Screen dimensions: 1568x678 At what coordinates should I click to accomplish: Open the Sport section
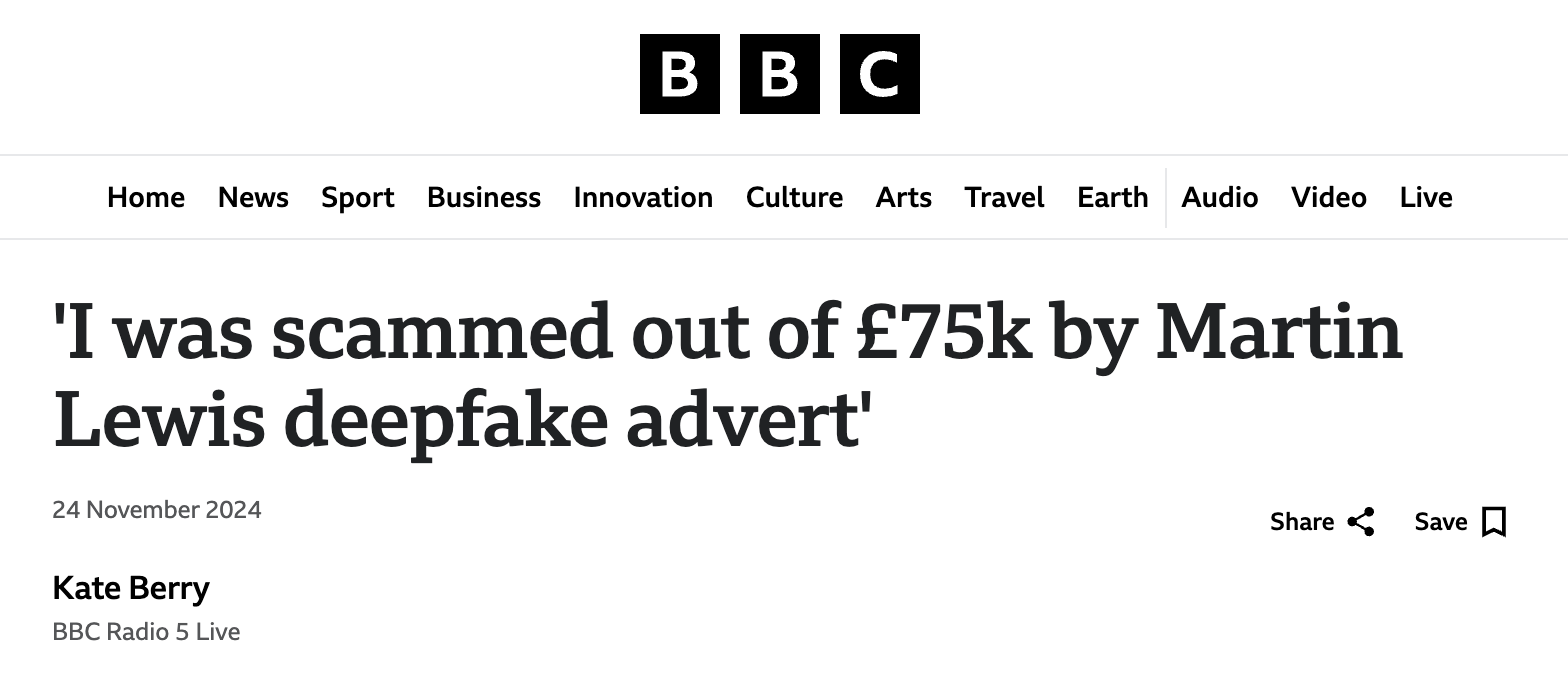[x=358, y=198]
